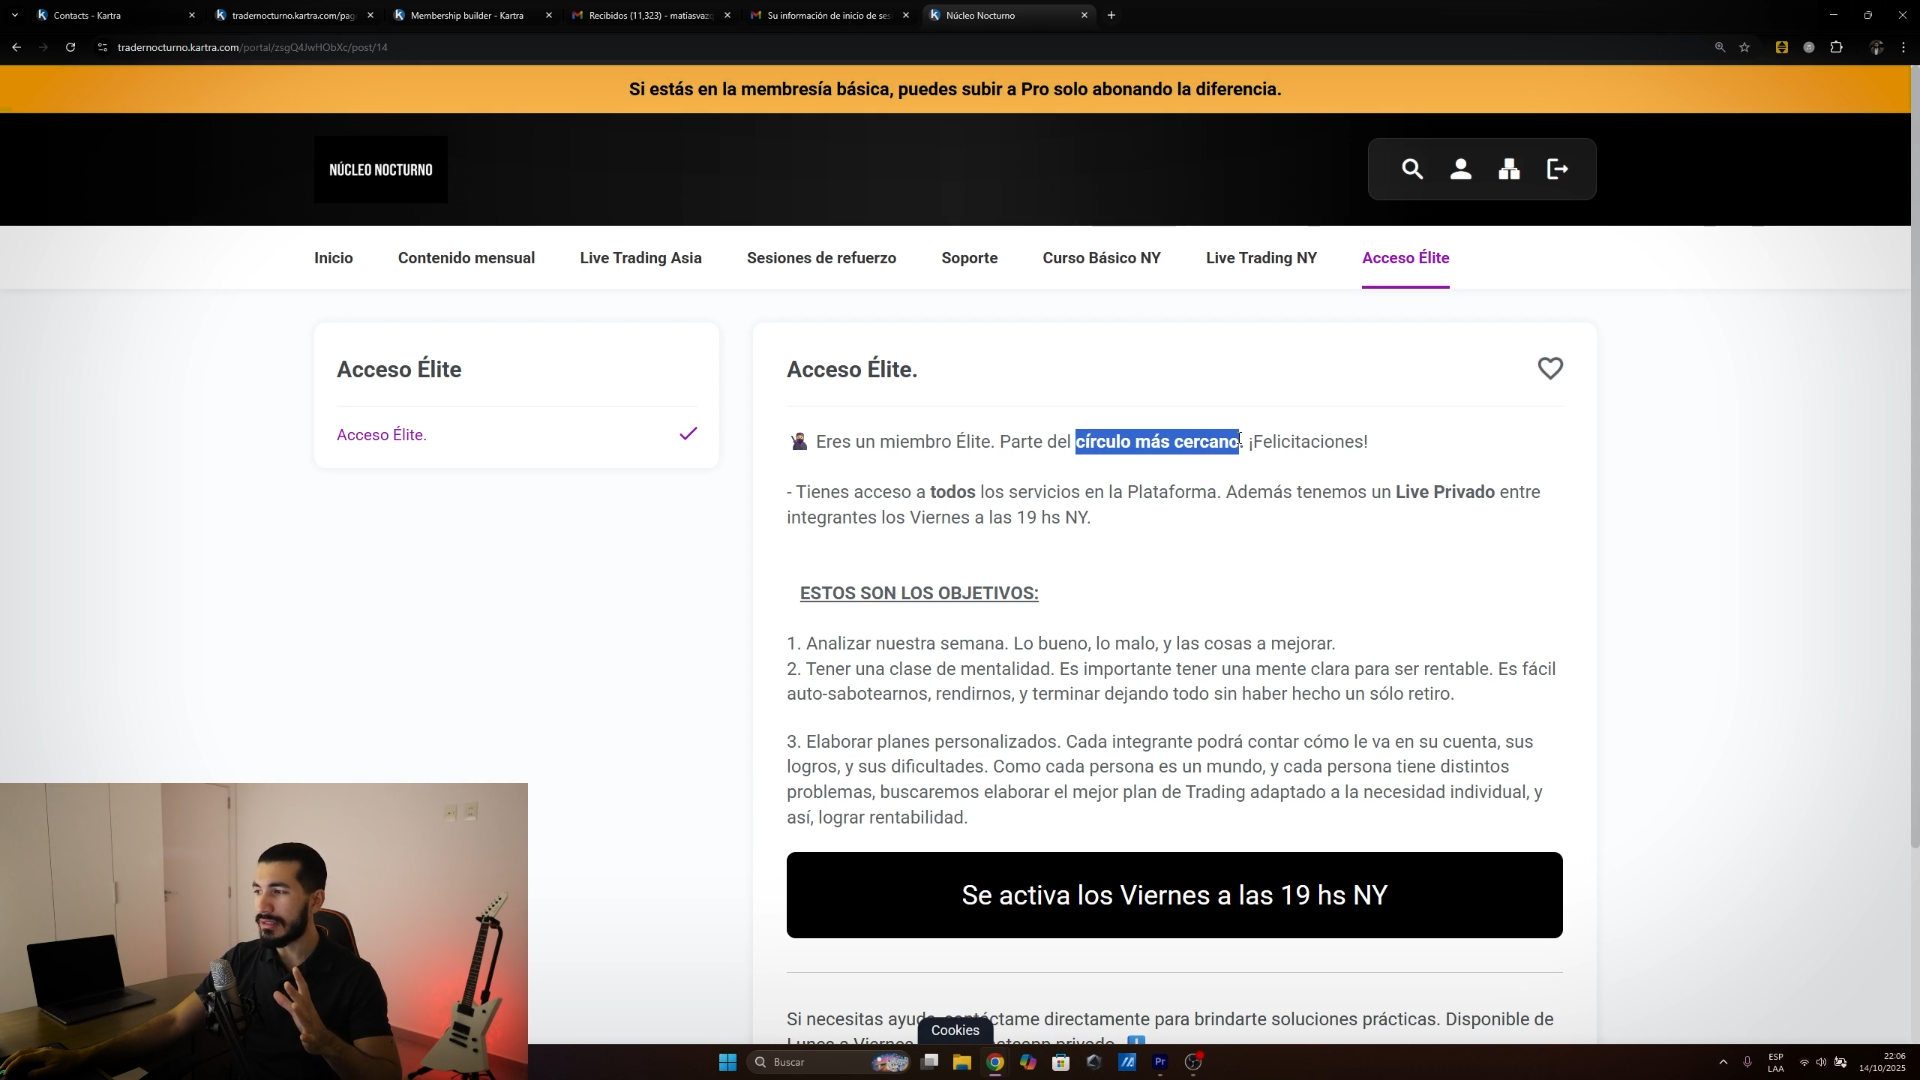Open the clock showing 22:06
Screen dimensions: 1920x1080
coord(1883,1062)
